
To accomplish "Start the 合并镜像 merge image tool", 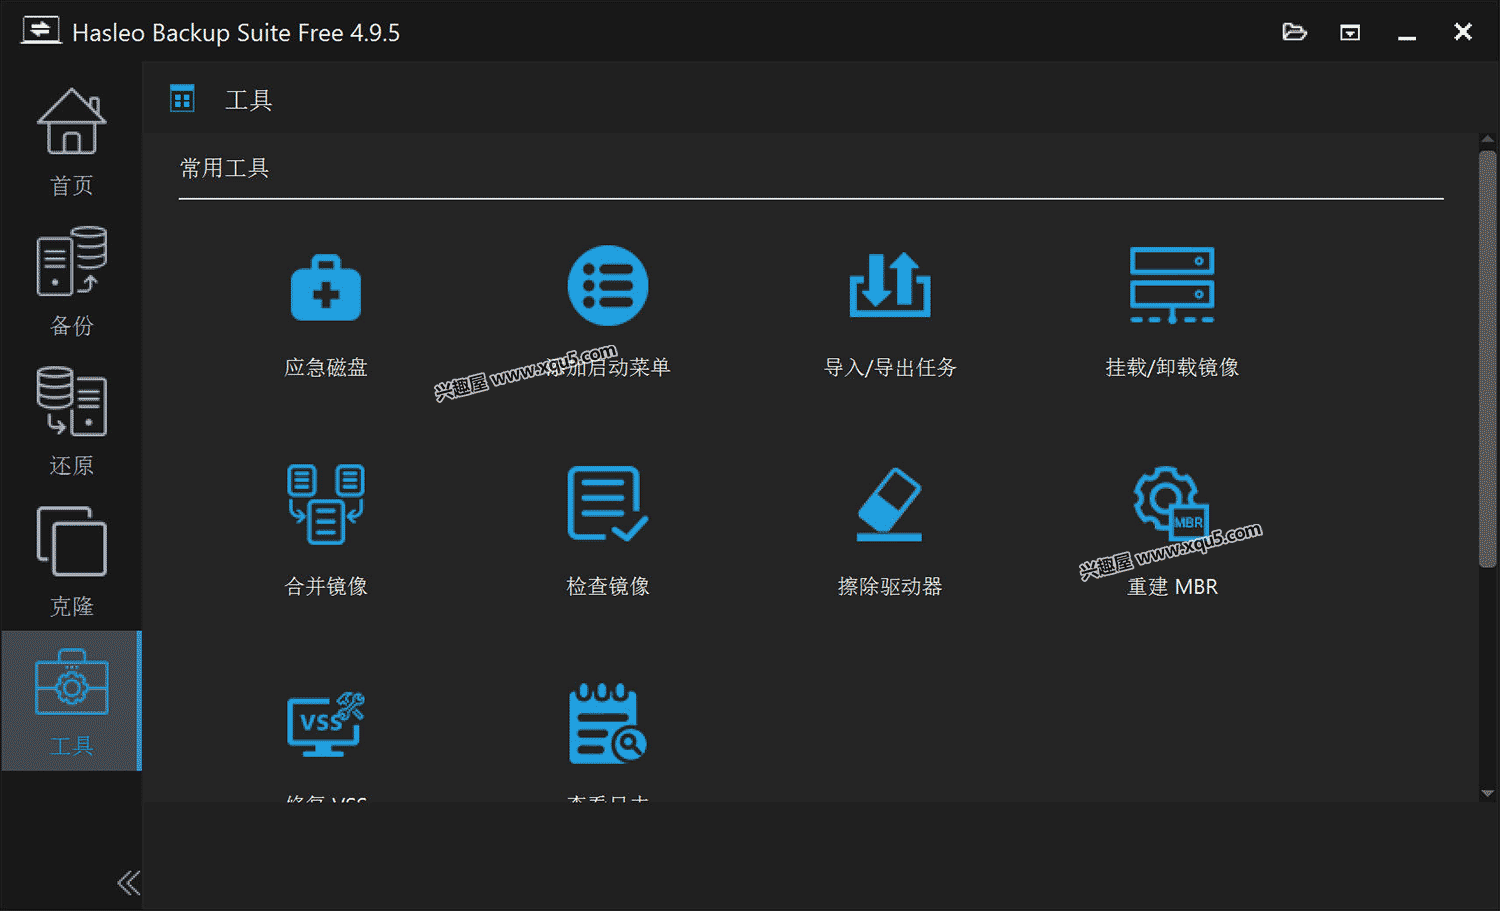I will click(326, 504).
